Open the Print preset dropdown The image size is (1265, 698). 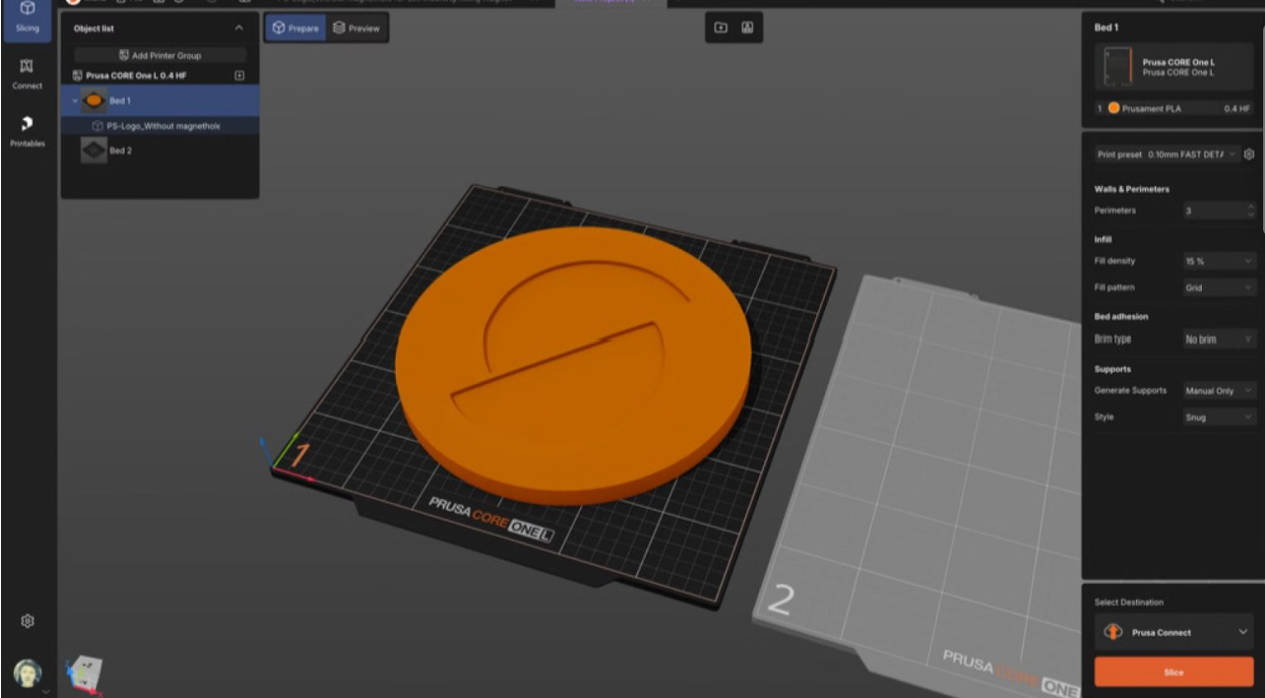pos(1166,154)
